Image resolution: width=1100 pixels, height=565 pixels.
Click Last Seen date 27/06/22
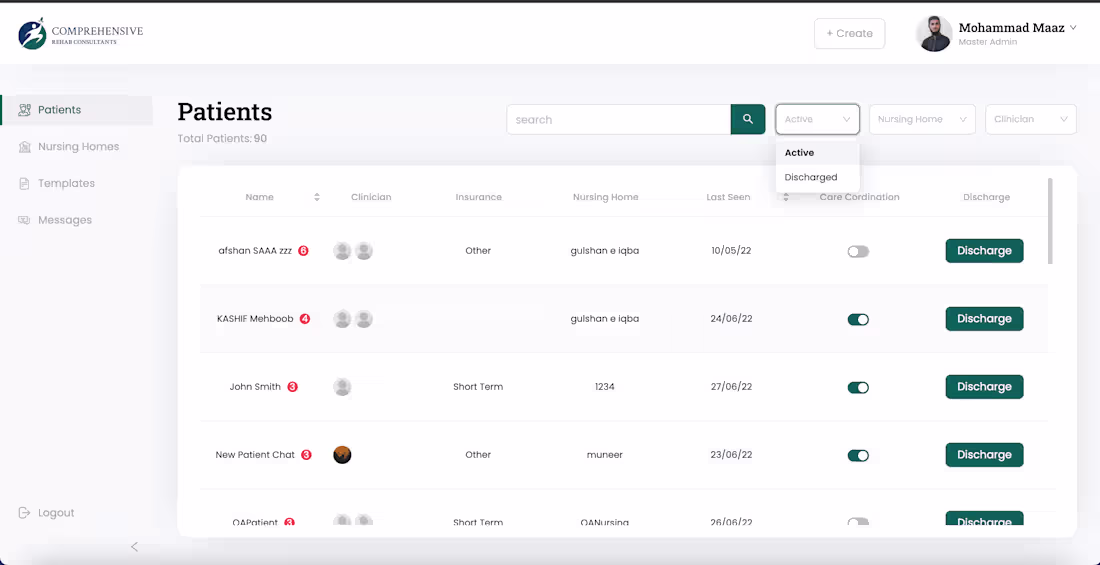[731, 387]
